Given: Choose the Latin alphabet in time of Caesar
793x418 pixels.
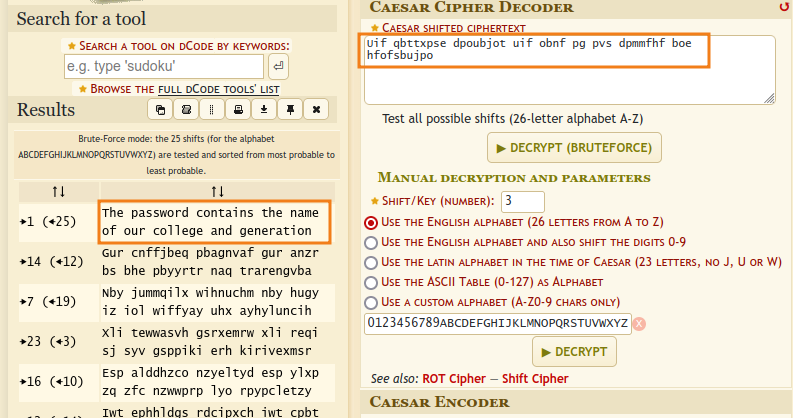Looking at the screenshot, I should [x=372, y=262].
